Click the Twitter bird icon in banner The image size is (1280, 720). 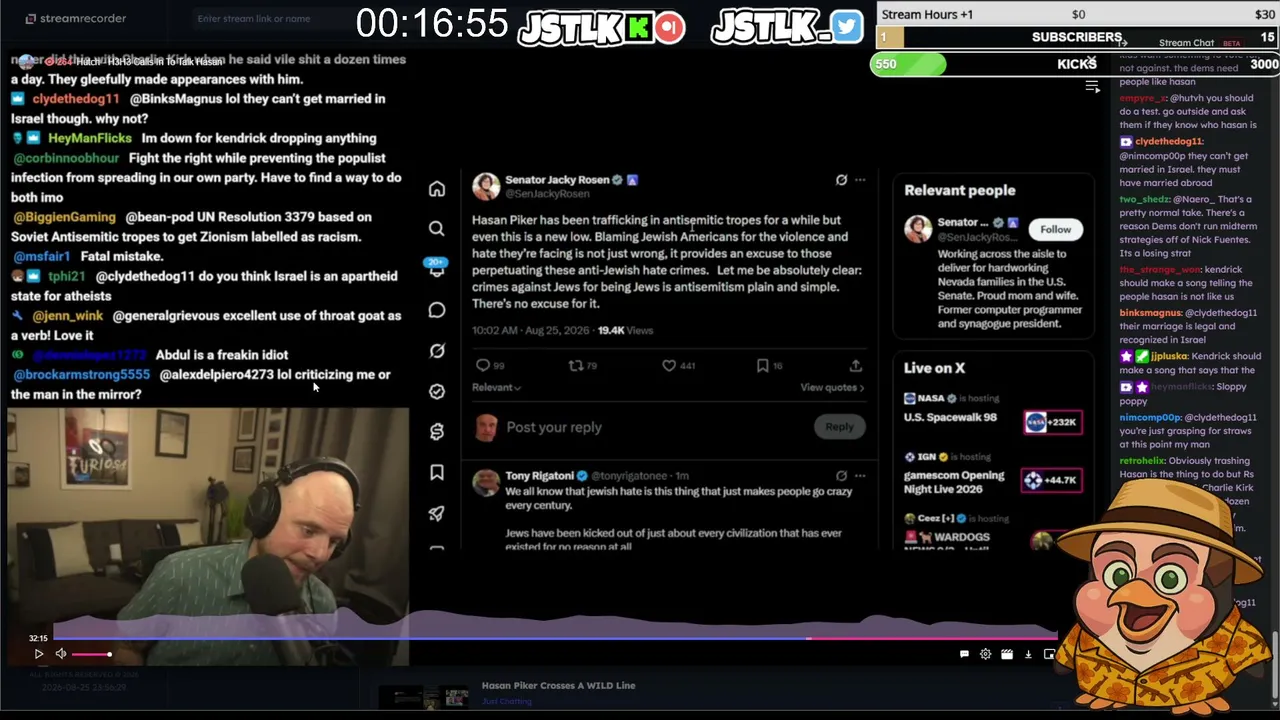pyautogui.click(x=846, y=27)
